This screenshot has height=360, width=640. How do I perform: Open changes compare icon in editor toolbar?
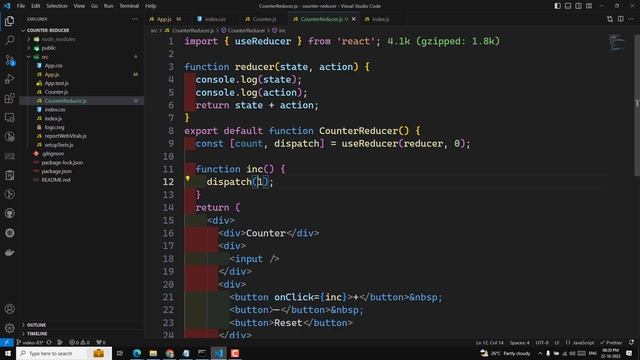[610, 19]
